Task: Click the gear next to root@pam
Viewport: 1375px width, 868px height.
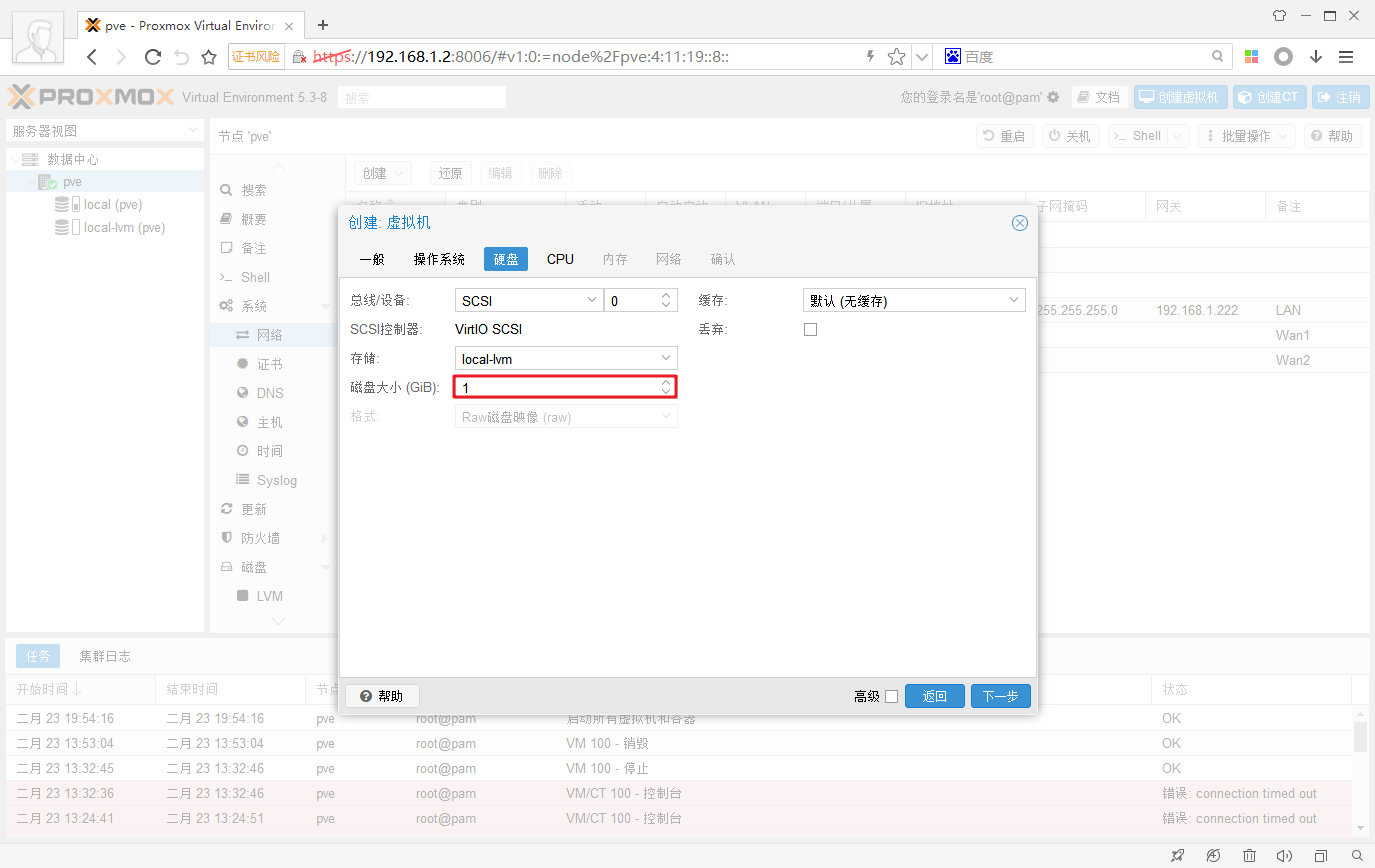Action: [1053, 97]
